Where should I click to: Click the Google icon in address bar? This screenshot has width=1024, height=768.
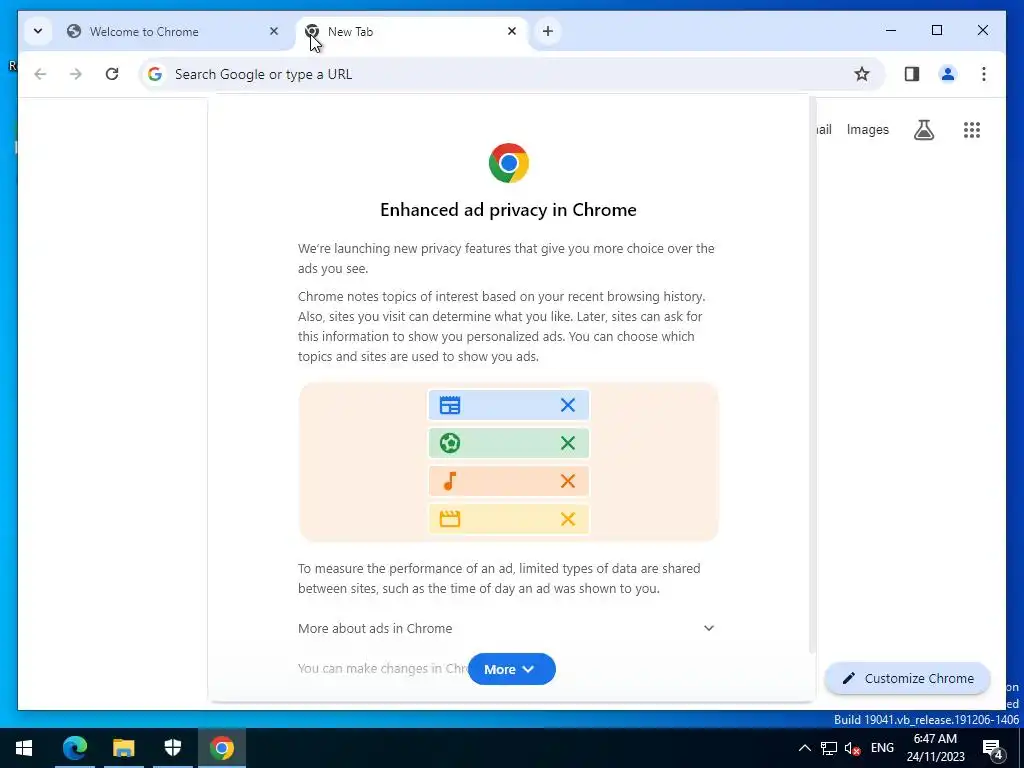(155, 74)
